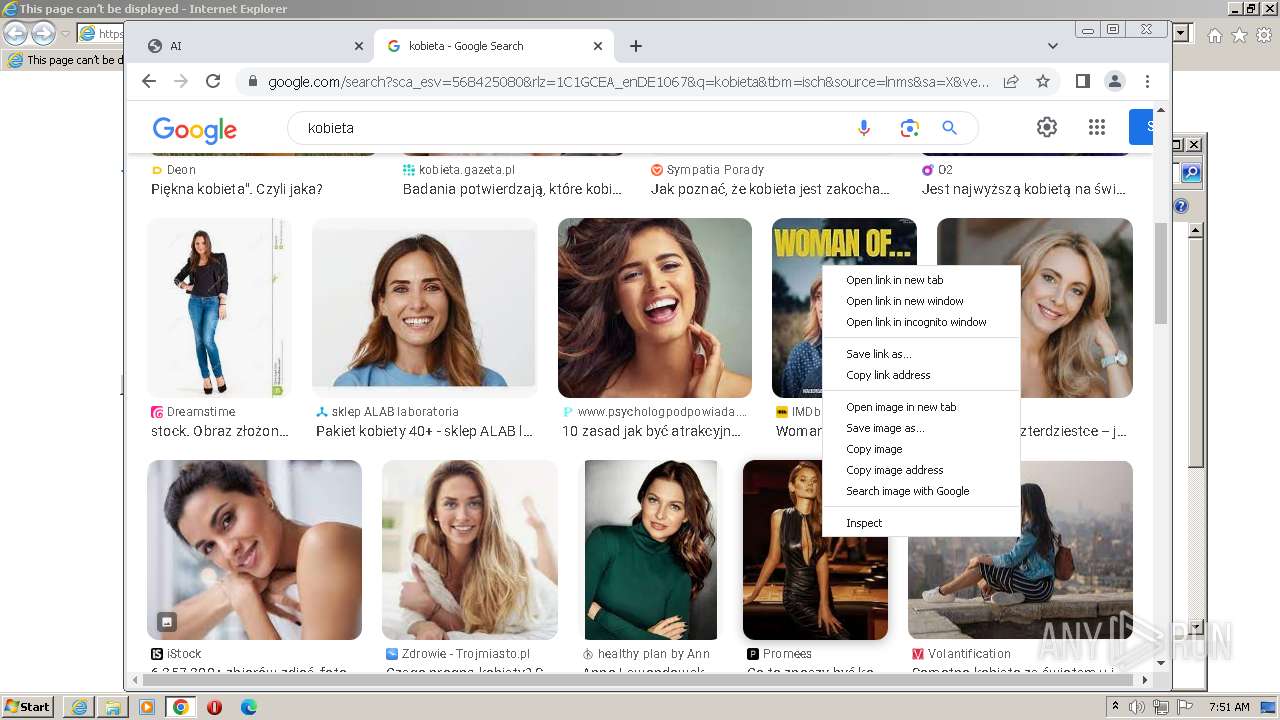Go back in Chrome navigation

tap(149, 81)
